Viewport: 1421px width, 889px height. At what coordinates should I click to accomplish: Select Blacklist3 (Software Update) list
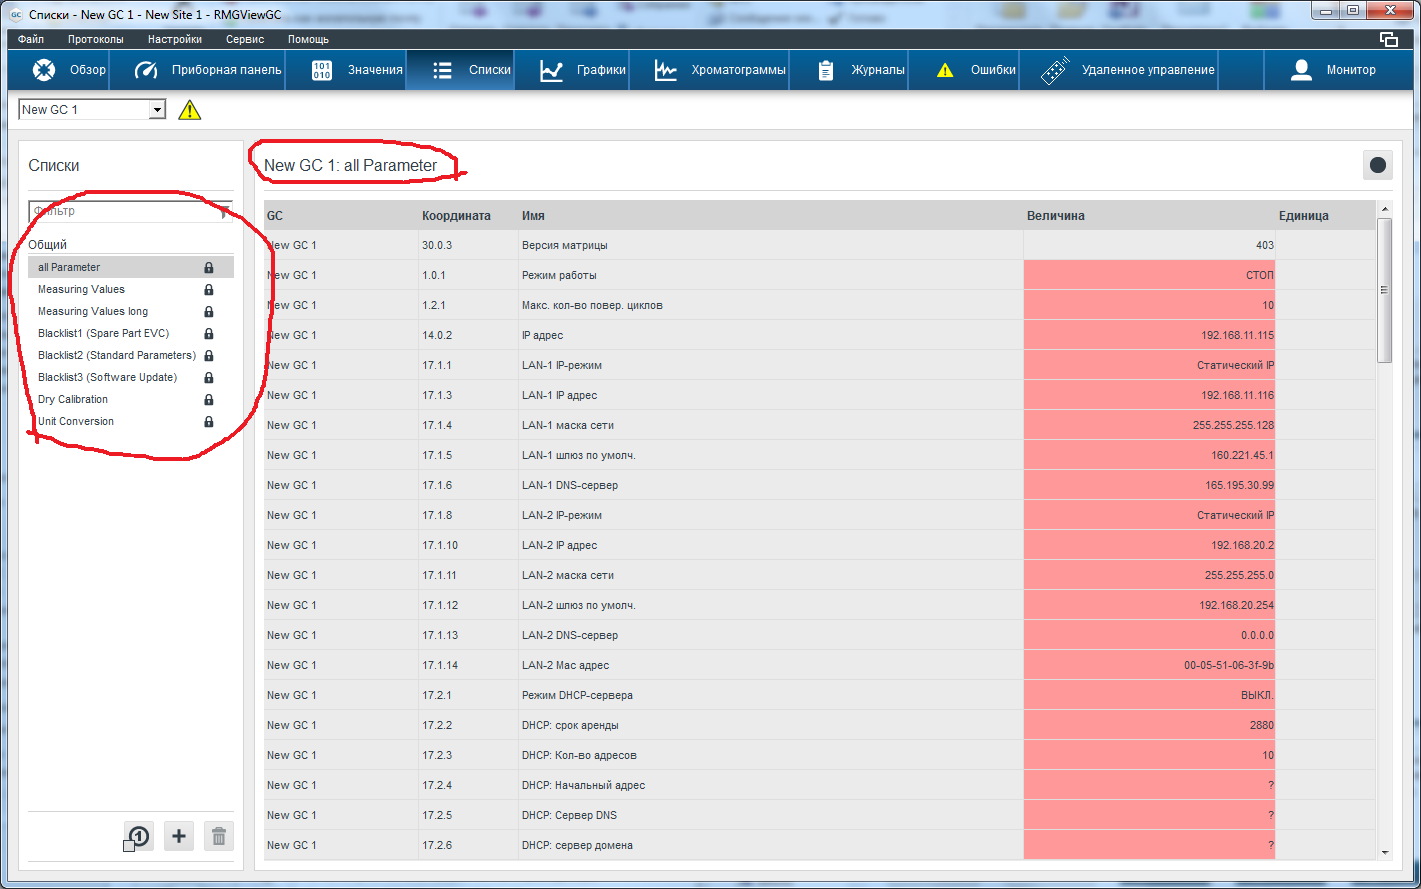point(107,378)
